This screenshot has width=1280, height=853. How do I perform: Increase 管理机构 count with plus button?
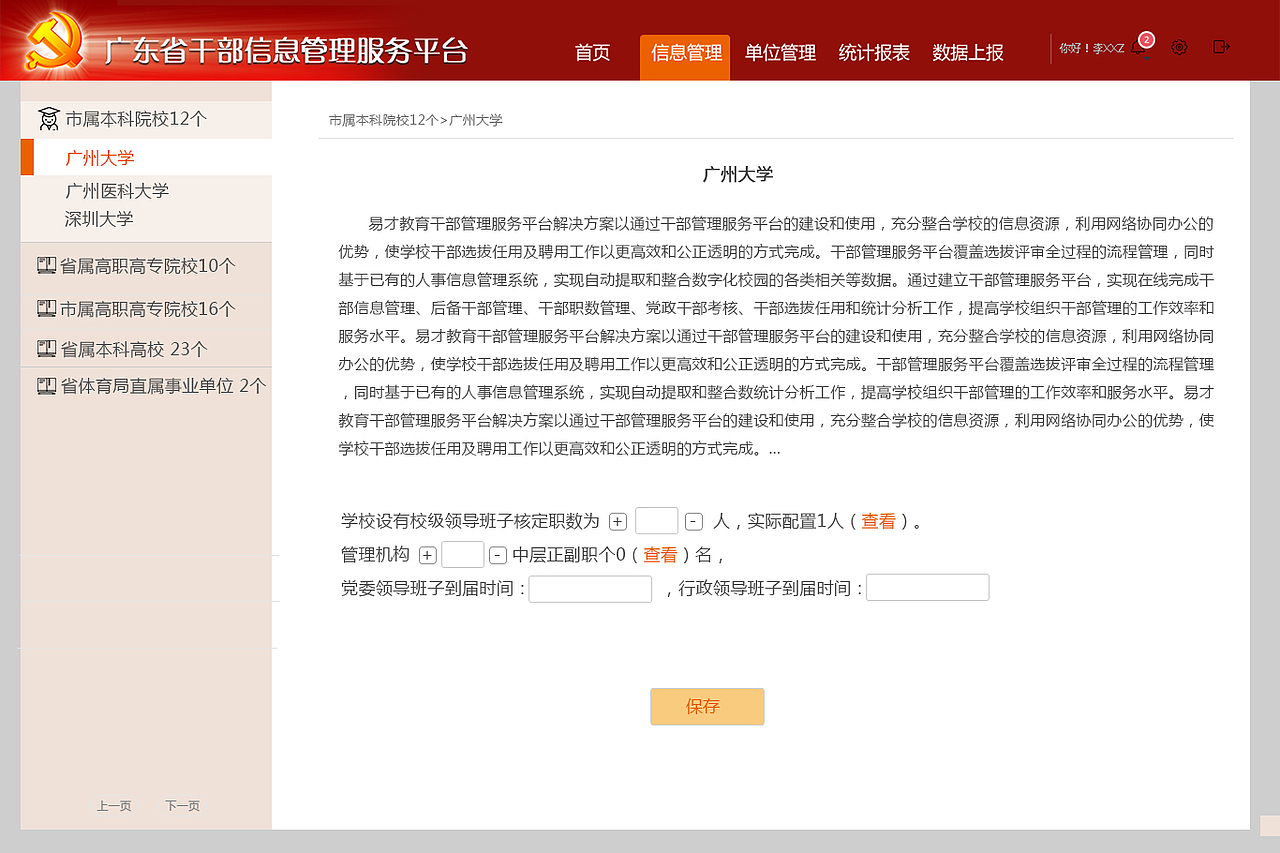pyautogui.click(x=428, y=555)
